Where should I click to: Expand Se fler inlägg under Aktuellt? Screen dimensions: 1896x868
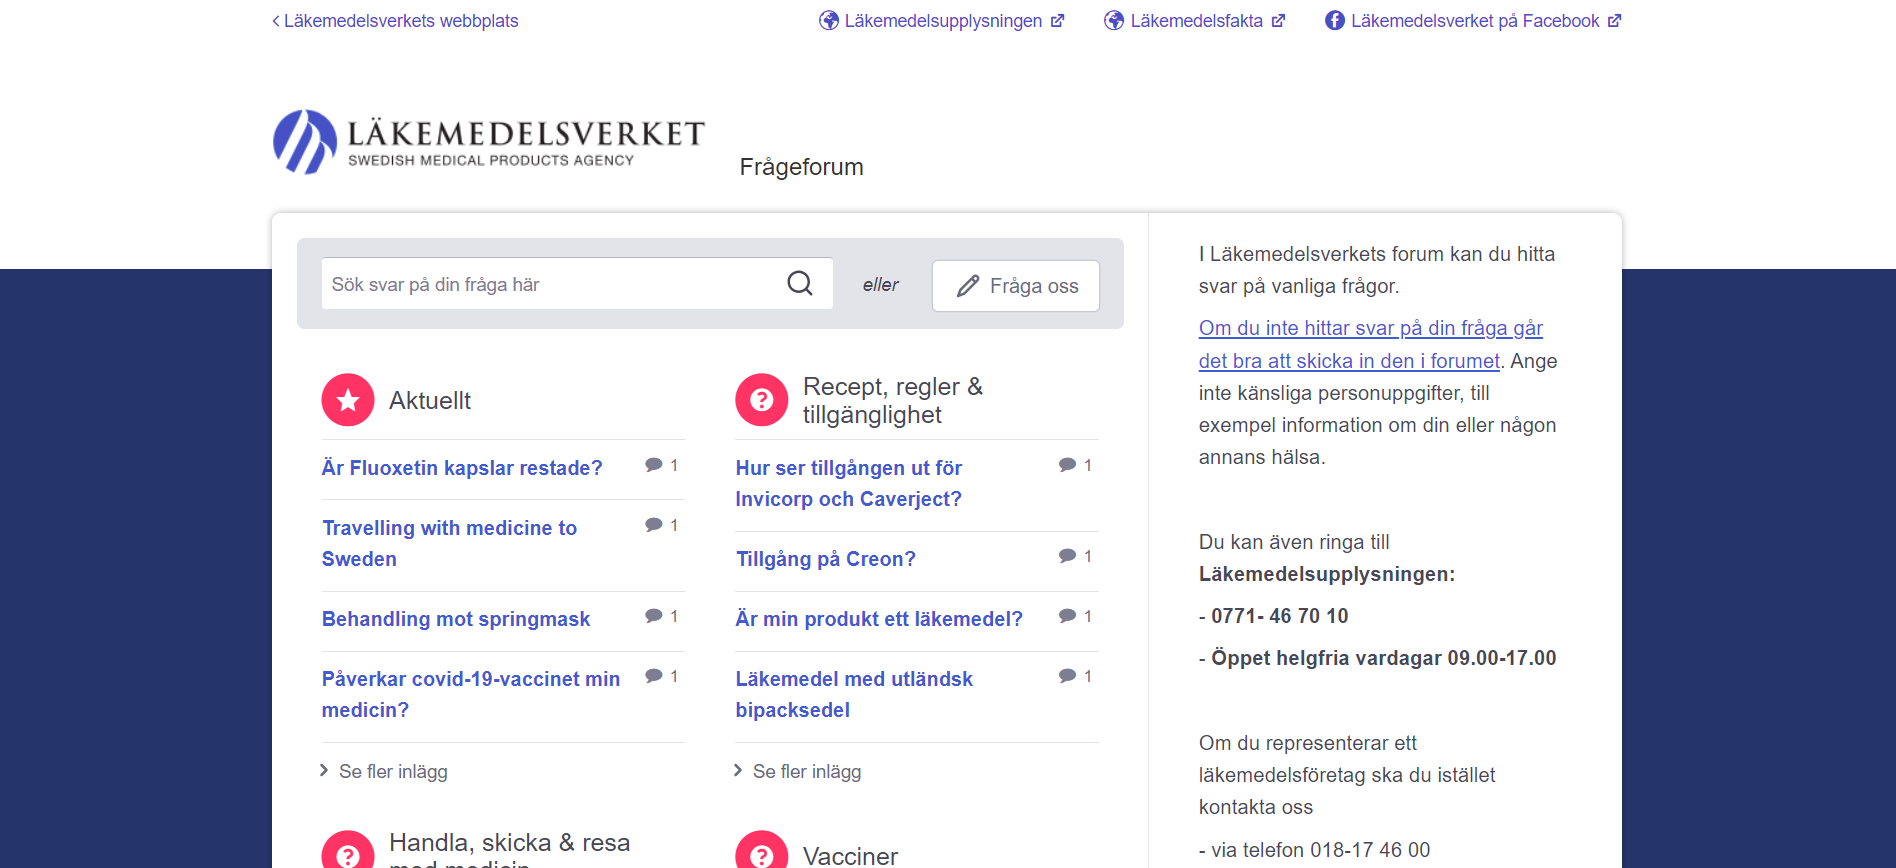(x=392, y=771)
